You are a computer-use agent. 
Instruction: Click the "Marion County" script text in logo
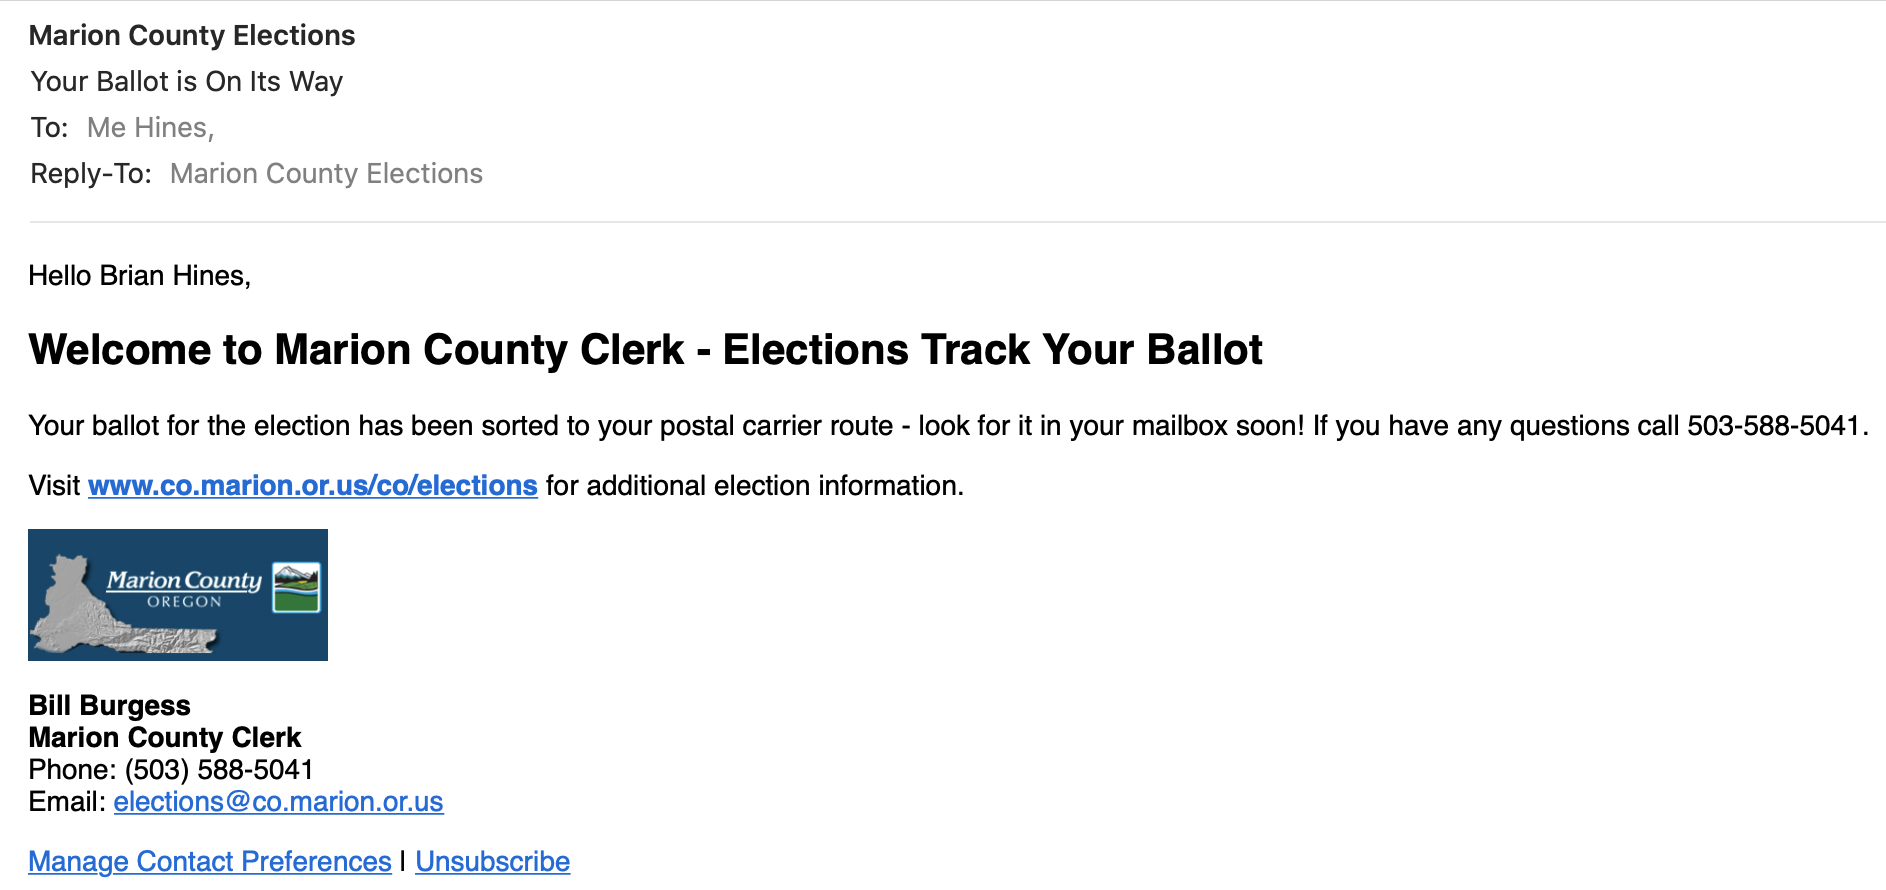coord(184,580)
